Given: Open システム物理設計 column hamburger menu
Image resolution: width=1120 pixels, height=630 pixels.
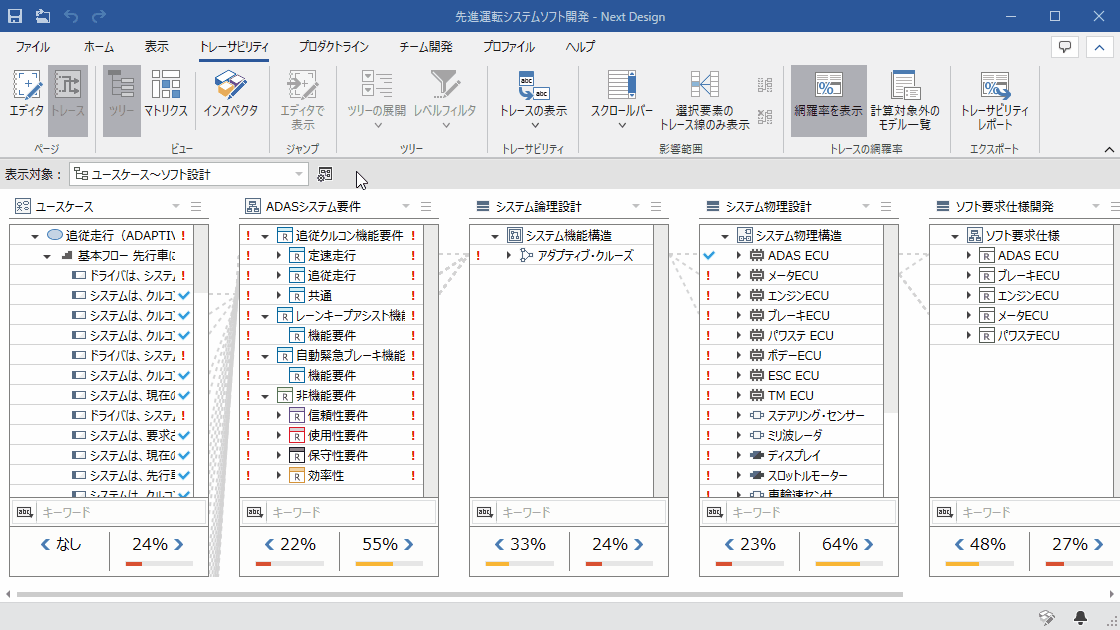Looking at the screenshot, I should (x=886, y=206).
